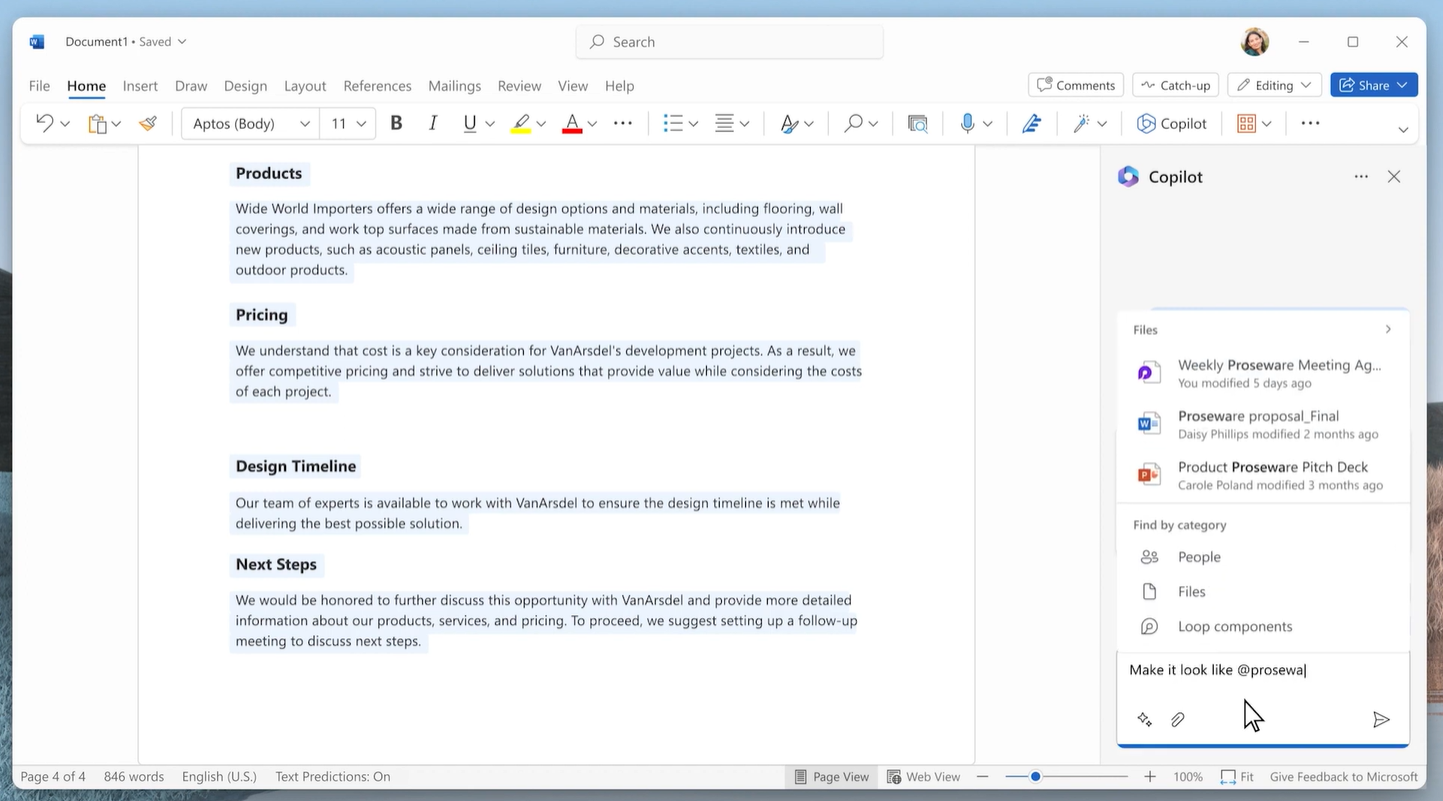Open Copilot pane more options
The height and width of the screenshot is (801, 1443).
pyautogui.click(x=1361, y=177)
